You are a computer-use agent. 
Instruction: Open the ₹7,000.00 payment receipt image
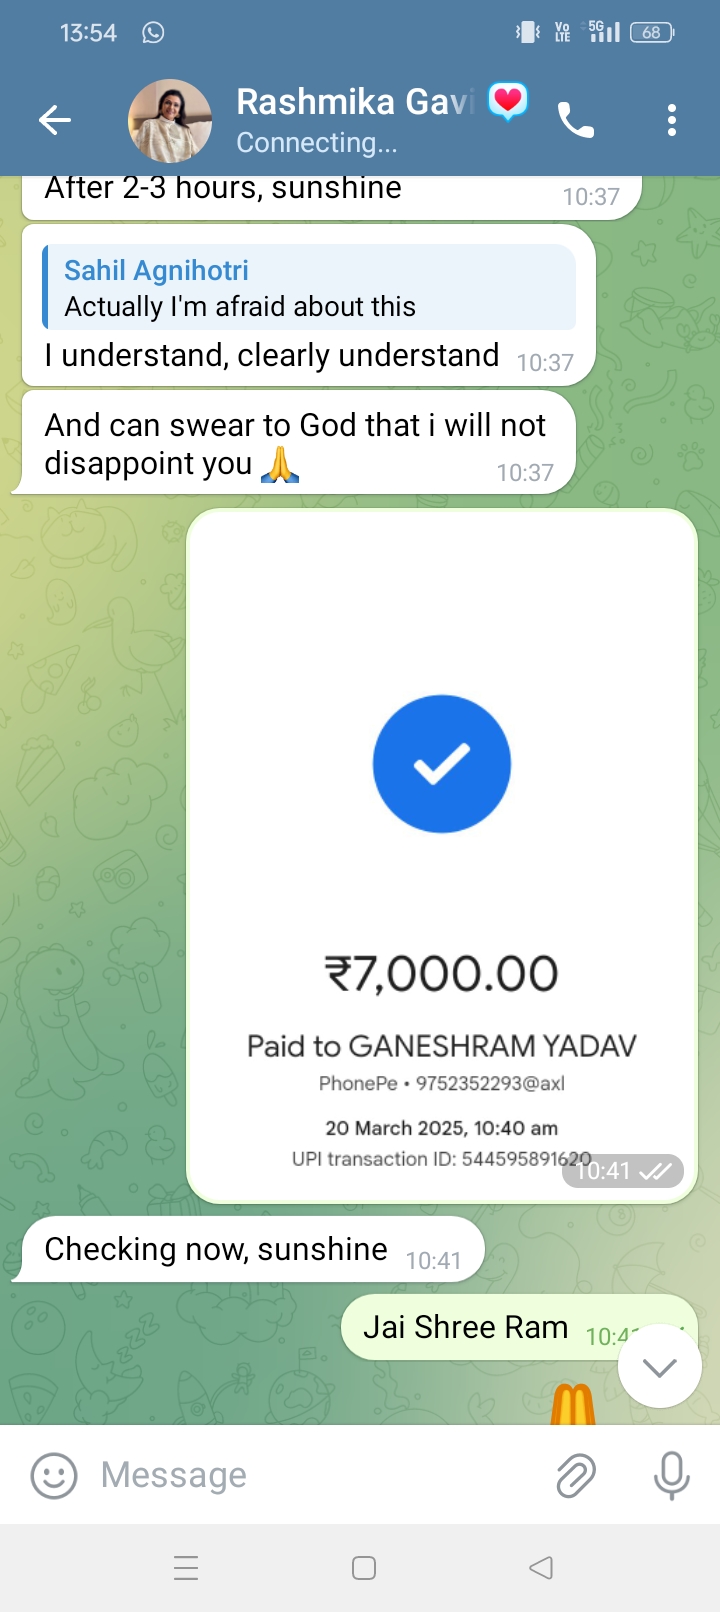pos(442,857)
